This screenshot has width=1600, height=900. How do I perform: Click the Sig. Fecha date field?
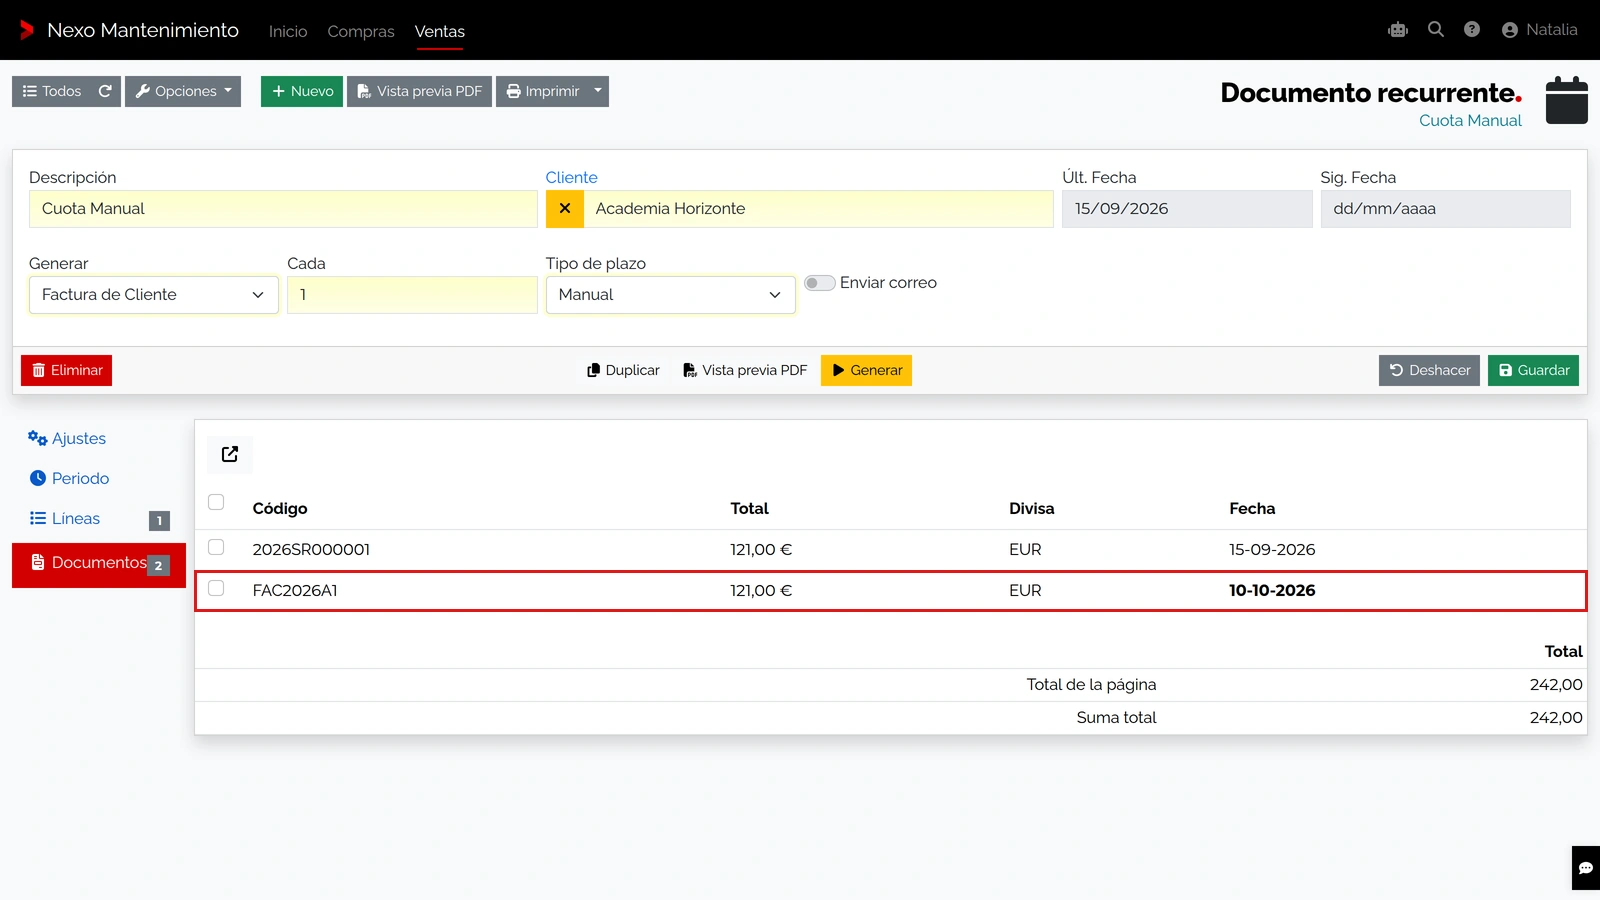pos(1445,209)
